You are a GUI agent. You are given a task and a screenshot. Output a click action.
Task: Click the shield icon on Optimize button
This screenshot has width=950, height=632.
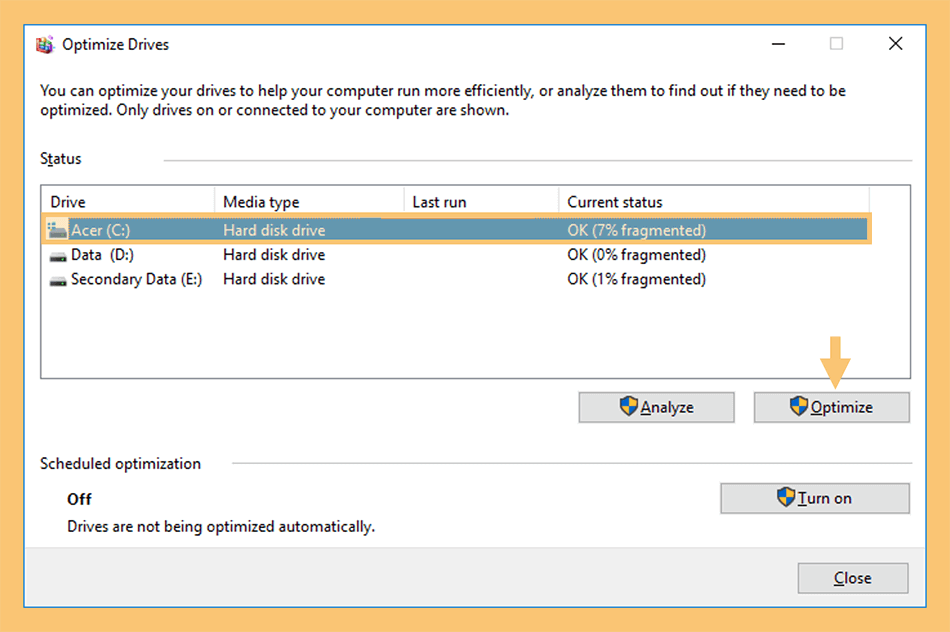[x=799, y=406]
